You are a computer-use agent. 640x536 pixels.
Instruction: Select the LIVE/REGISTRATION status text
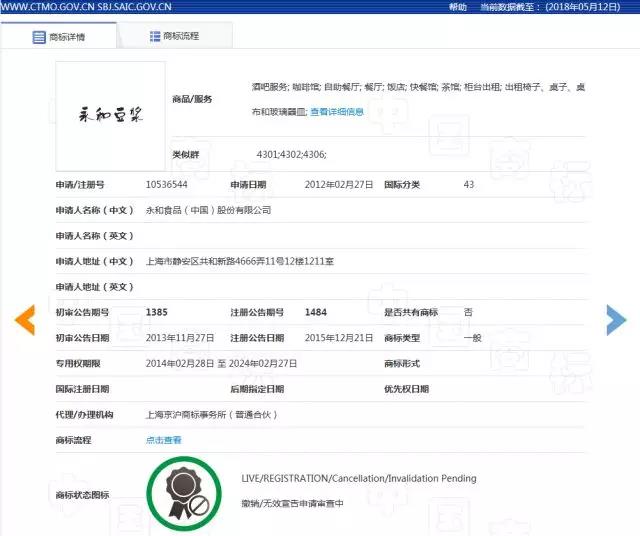click(359, 478)
